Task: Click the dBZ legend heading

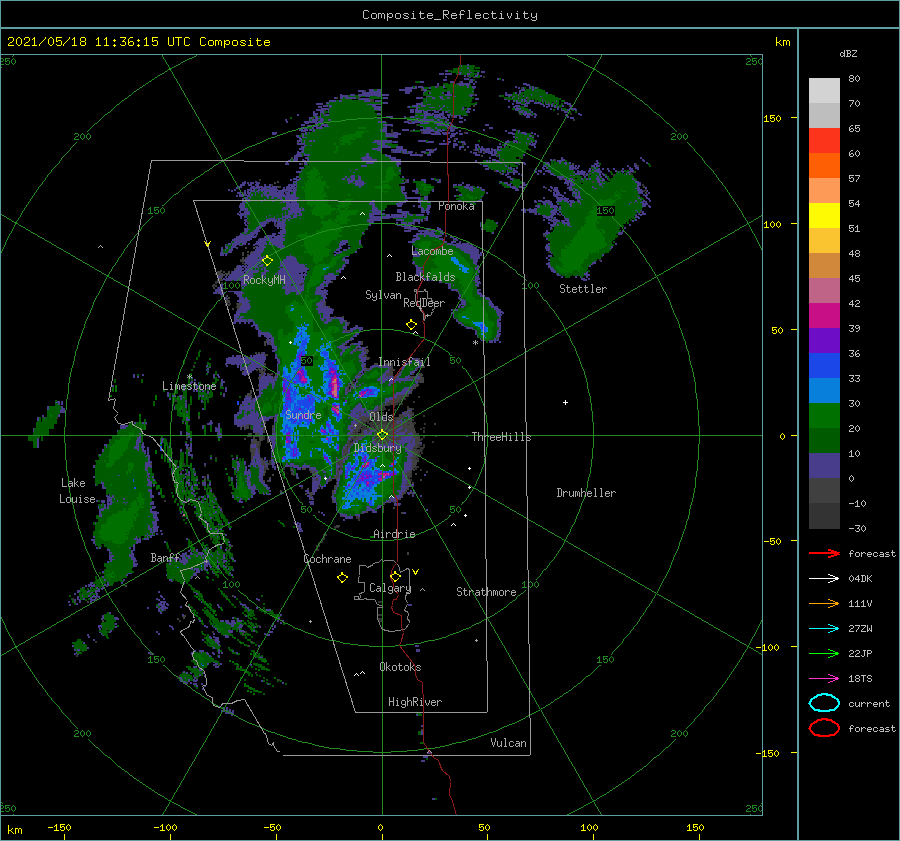Action: coord(848,53)
